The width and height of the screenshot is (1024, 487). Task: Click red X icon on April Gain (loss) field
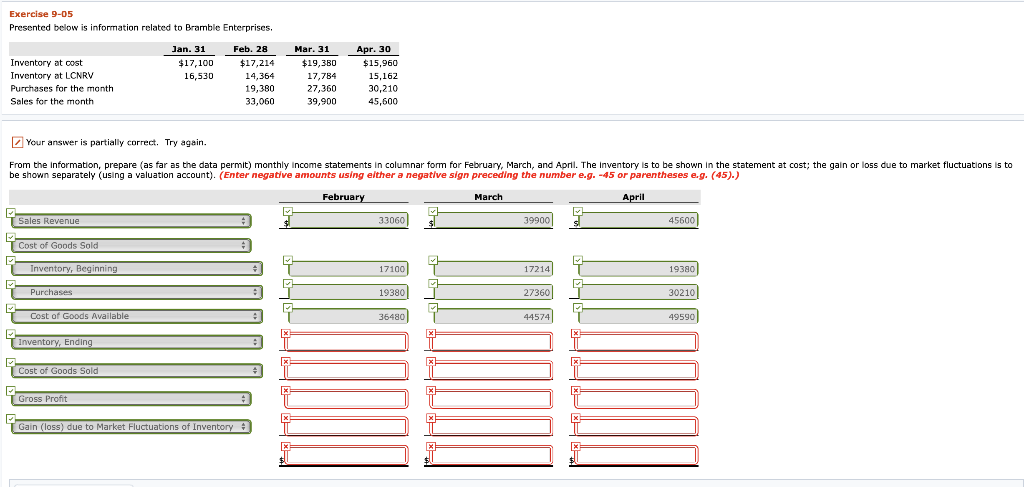coord(575,418)
